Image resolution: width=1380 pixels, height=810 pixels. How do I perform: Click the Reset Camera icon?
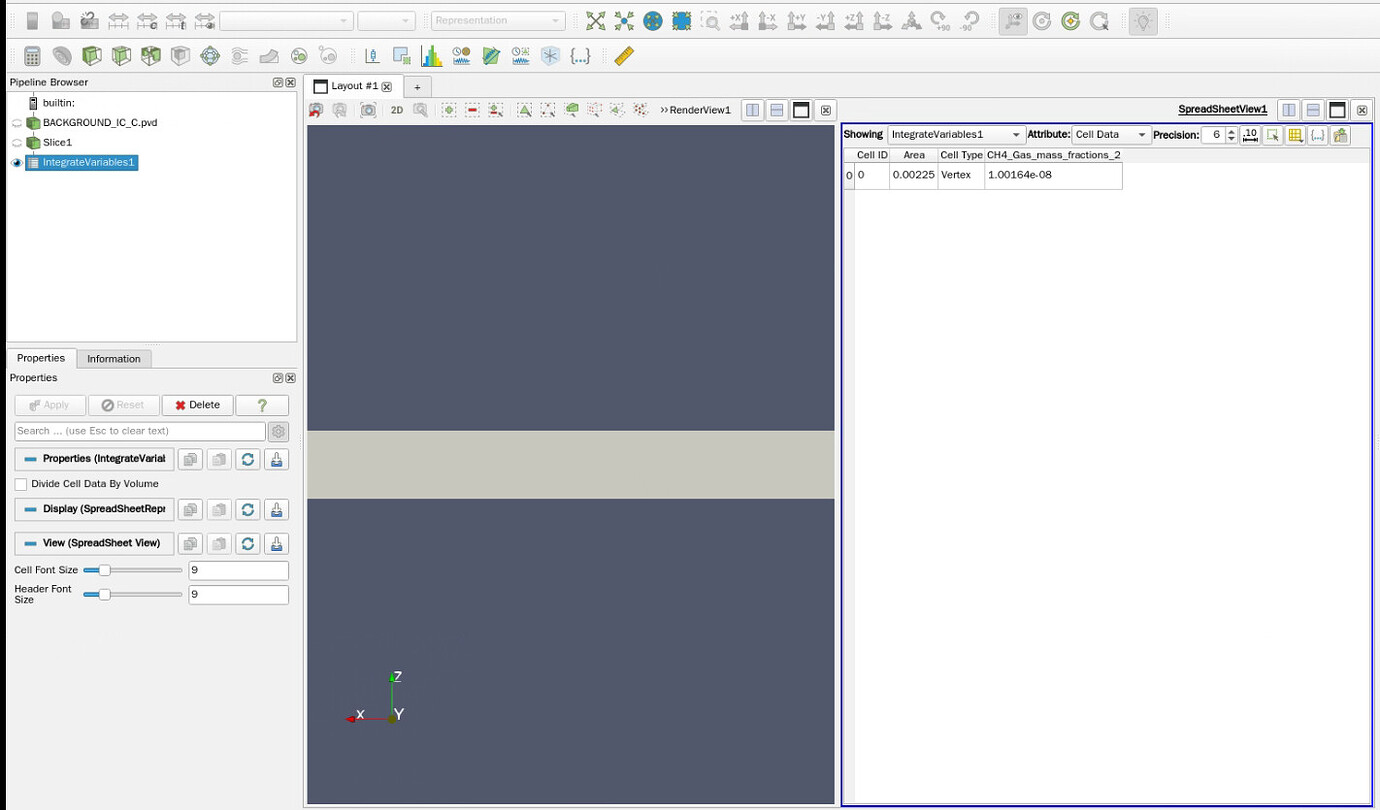[596, 20]
